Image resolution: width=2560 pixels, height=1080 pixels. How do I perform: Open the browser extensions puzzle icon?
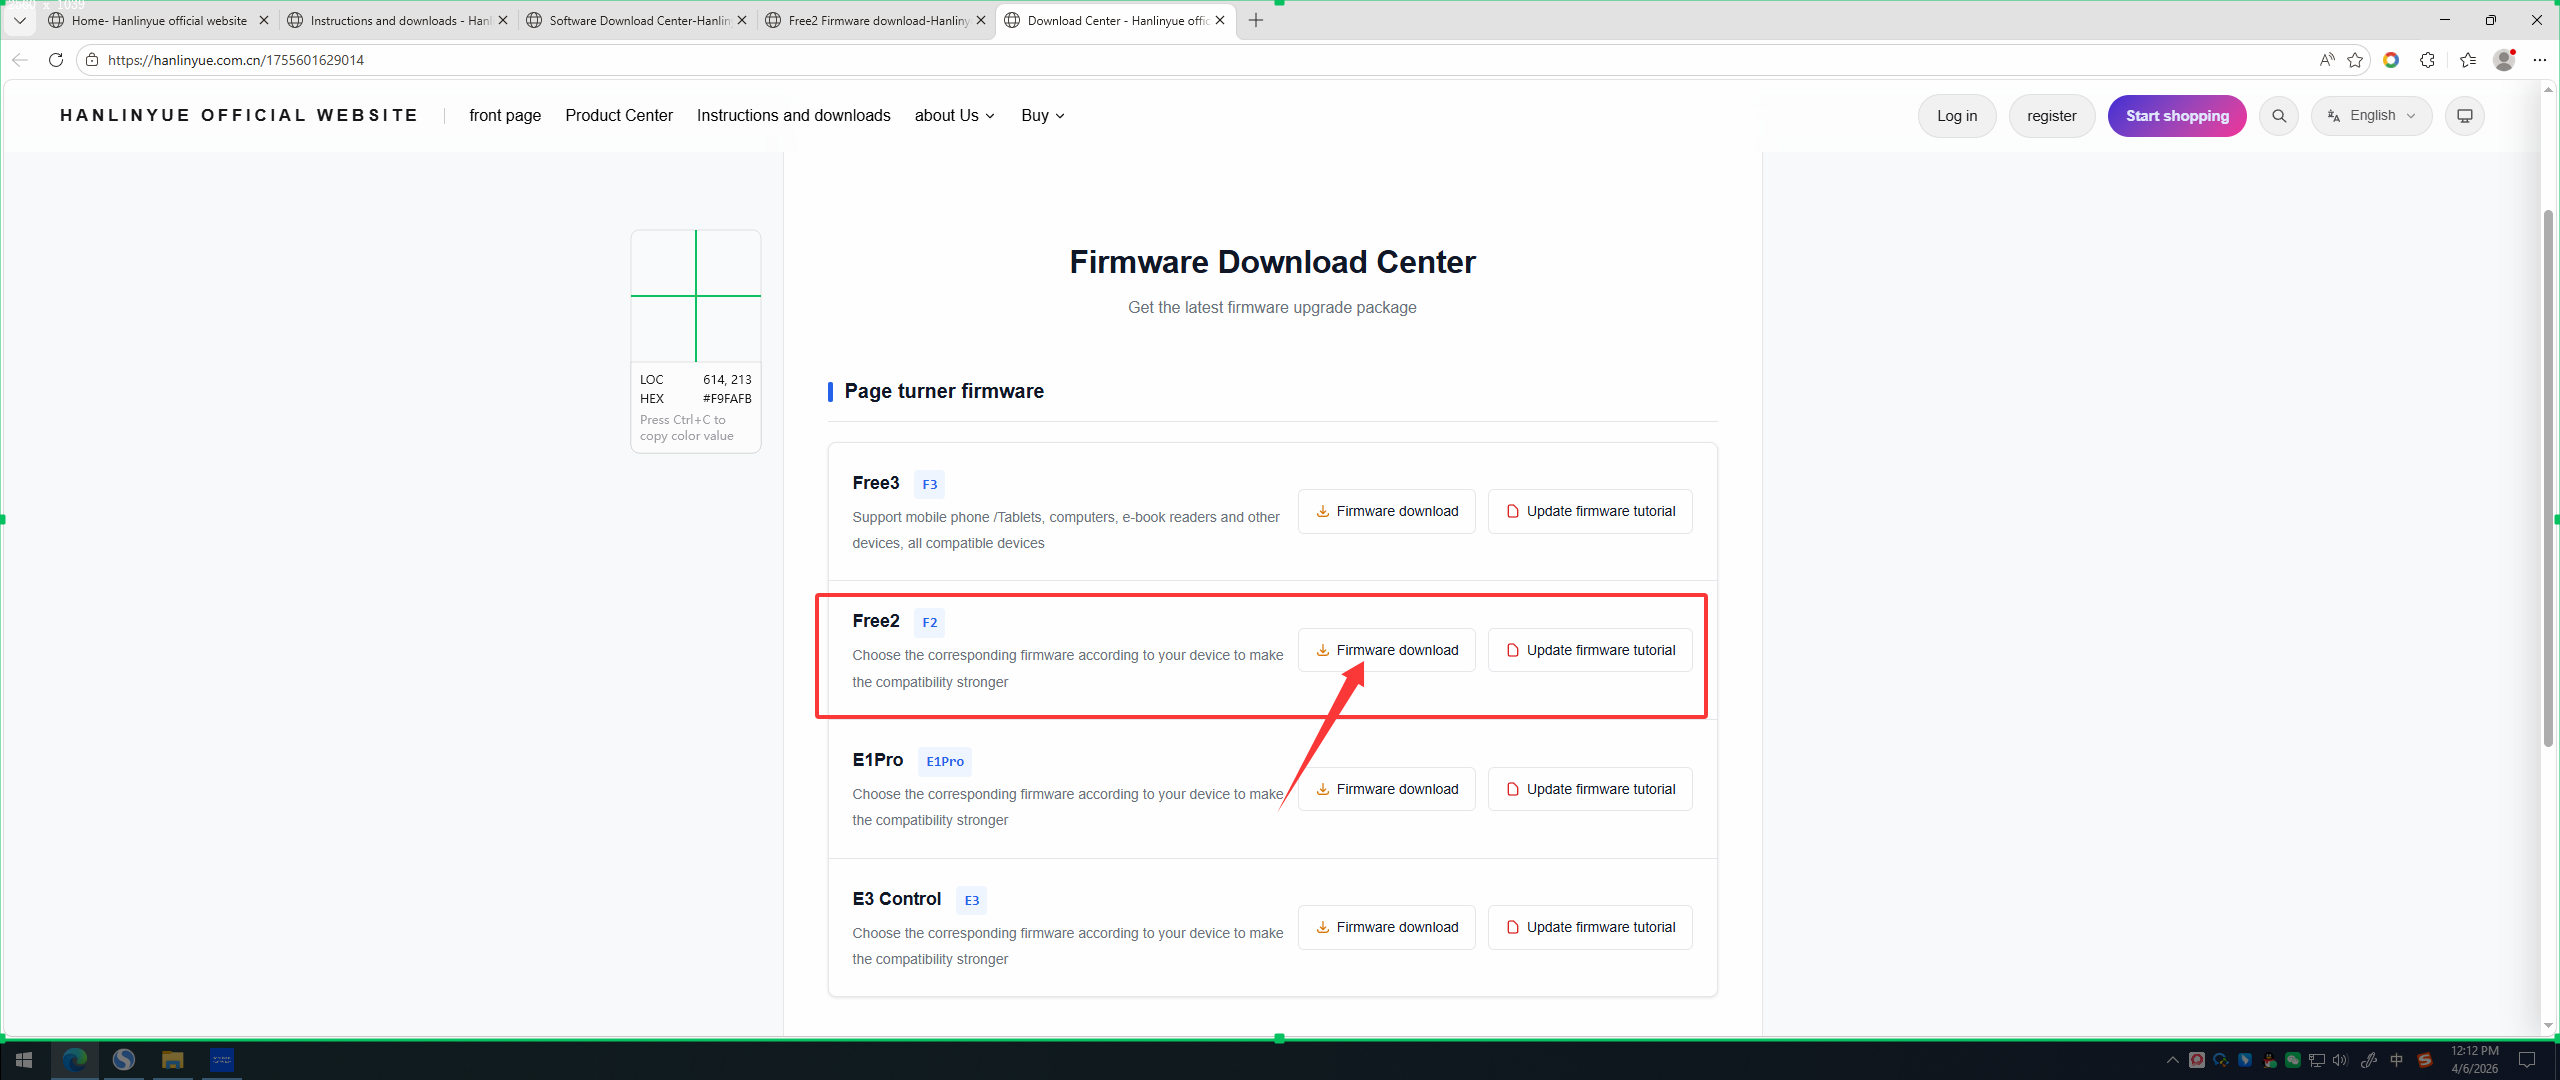[x=2428, y=60]
